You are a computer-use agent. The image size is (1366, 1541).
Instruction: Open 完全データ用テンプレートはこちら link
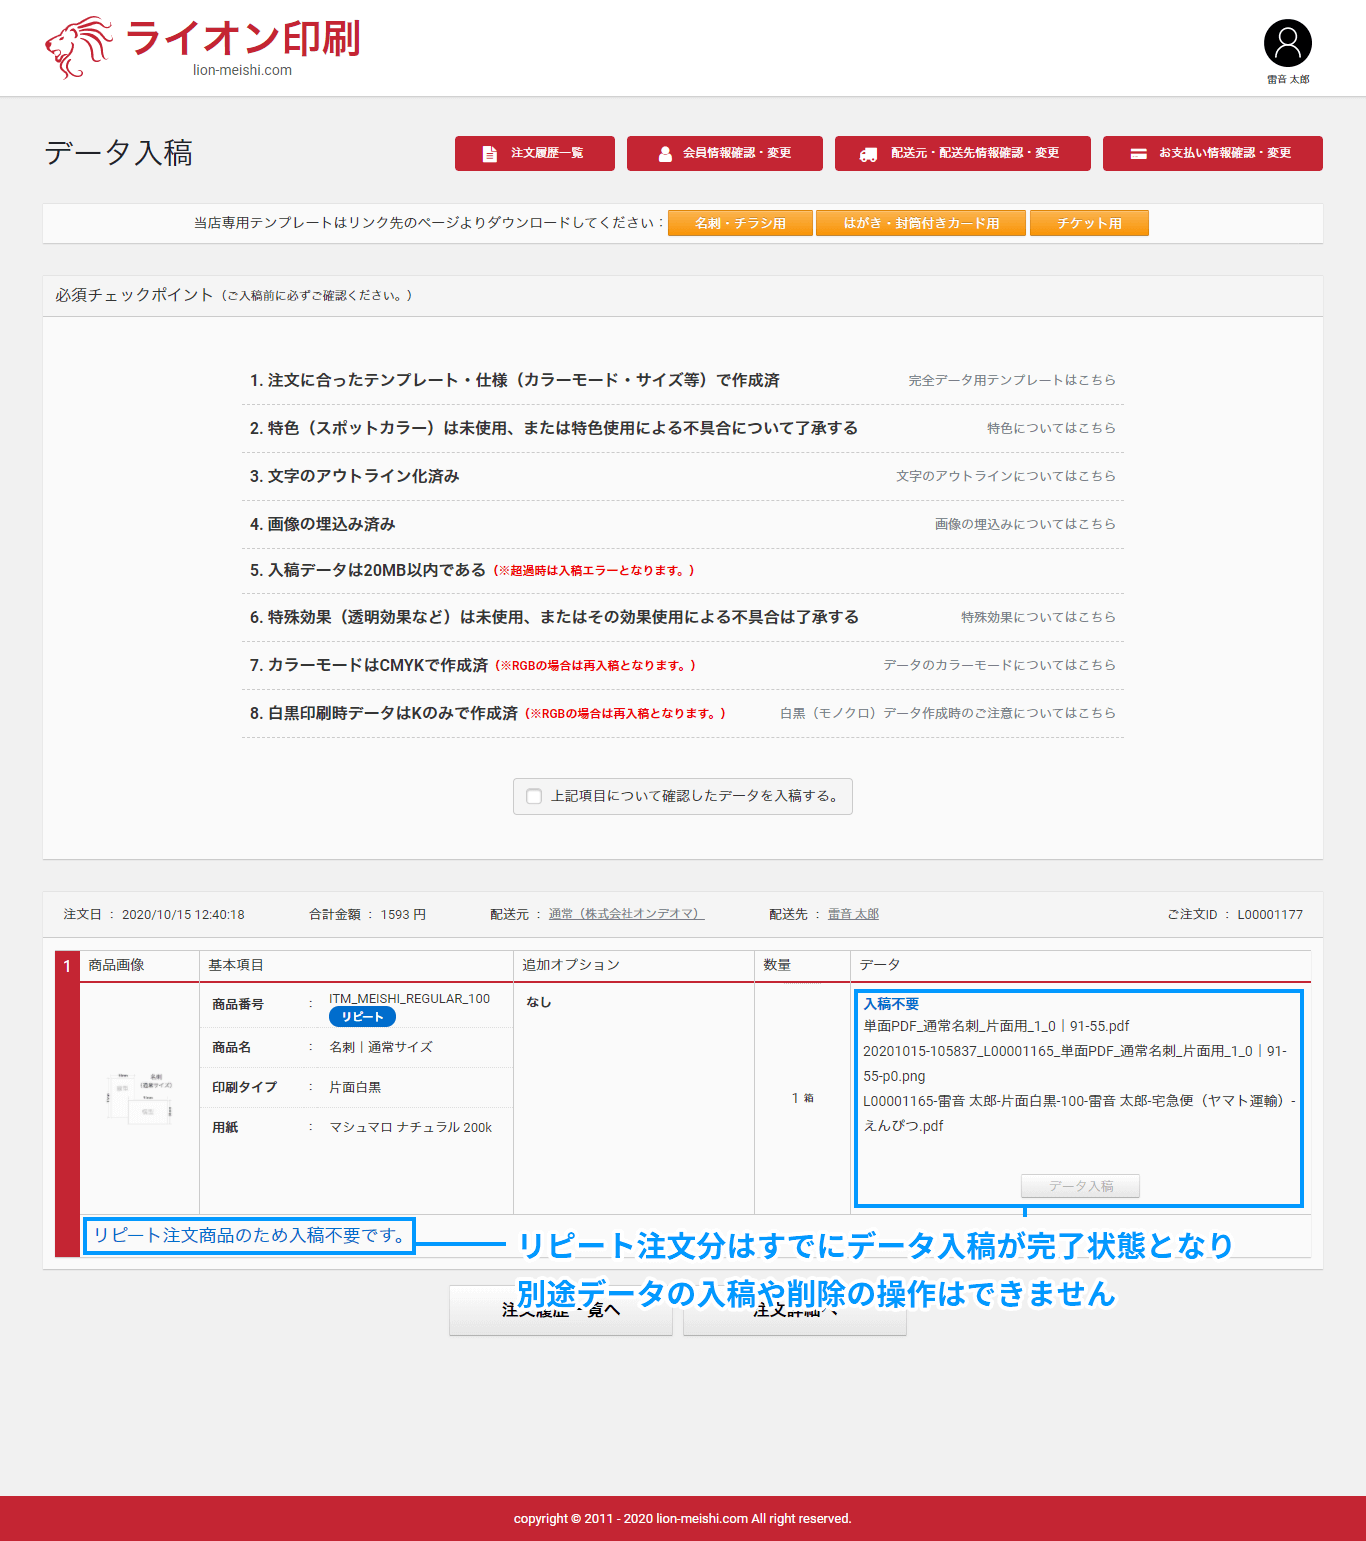click(1011, 380)
